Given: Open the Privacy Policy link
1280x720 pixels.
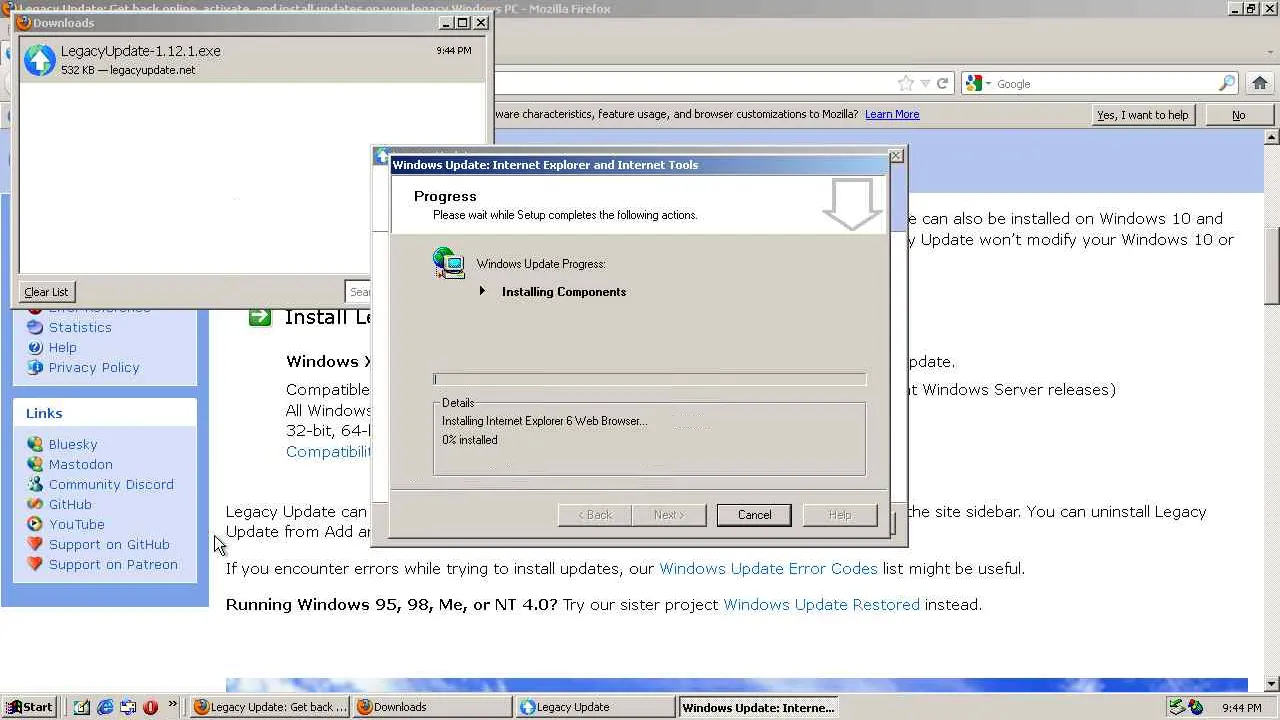Looking at the screenshot, I should (x=94, y=367).
